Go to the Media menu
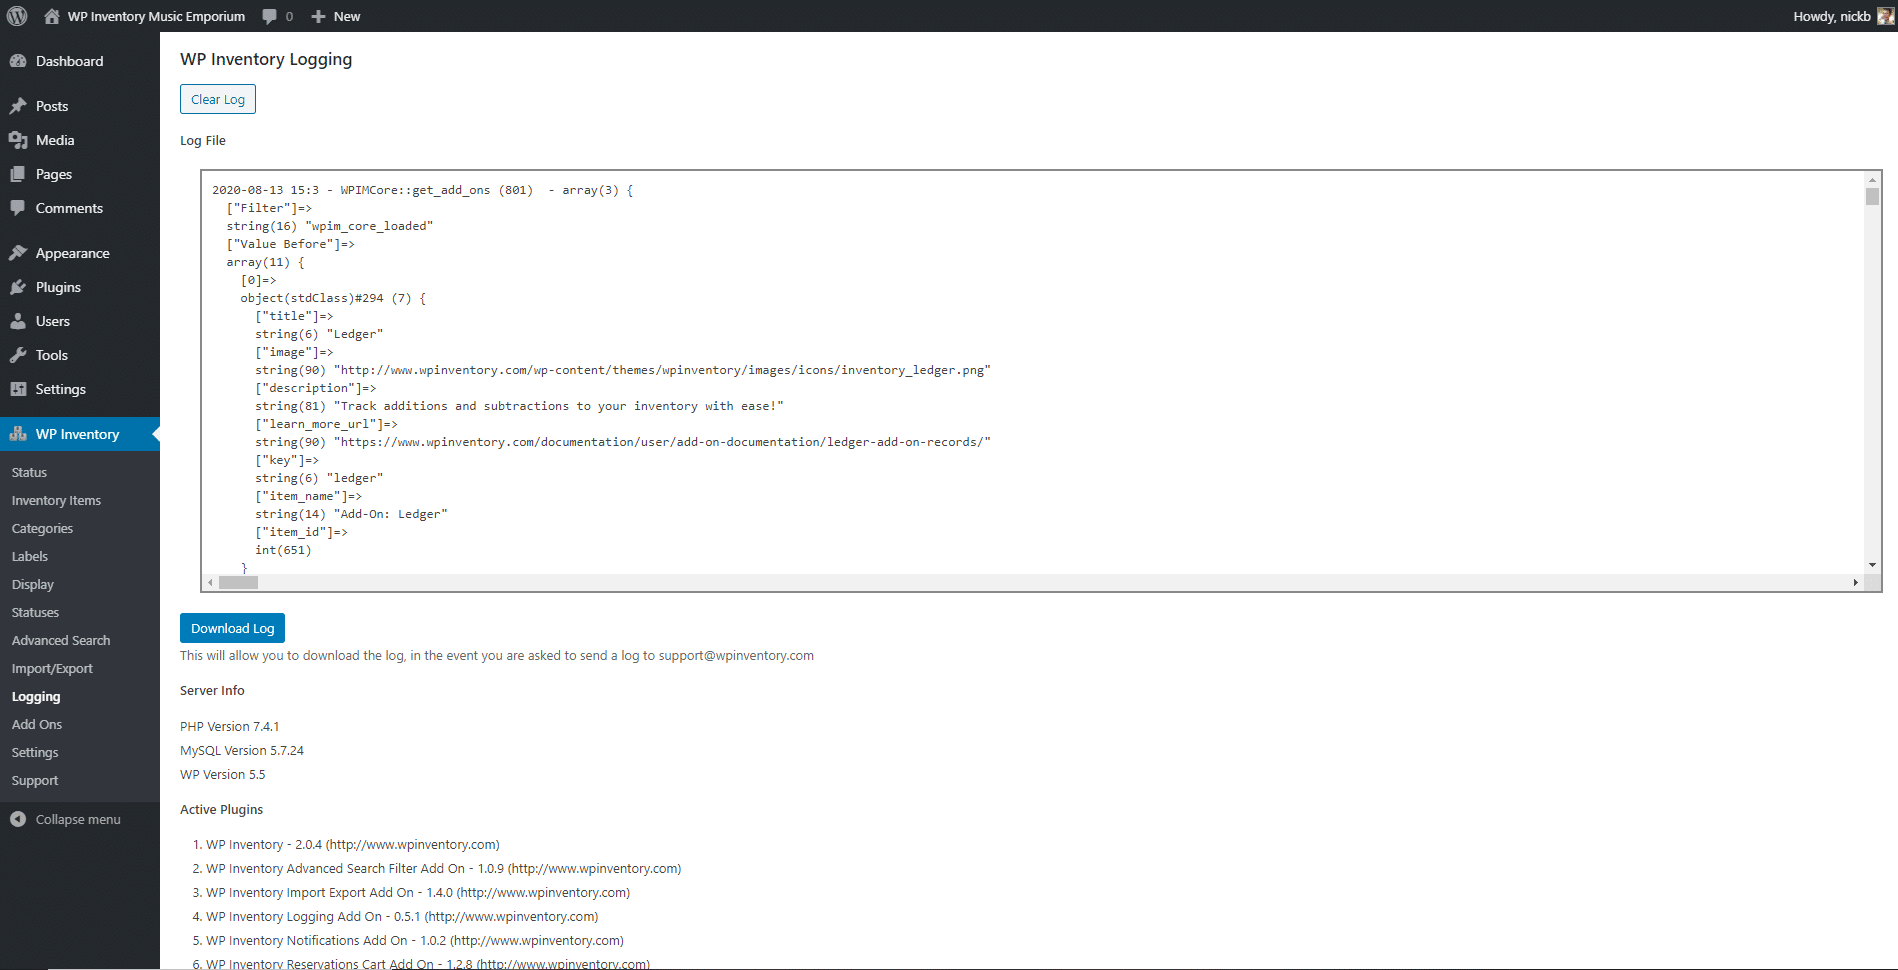Screen dimensions: 1898x970 [x=80, y=140]
